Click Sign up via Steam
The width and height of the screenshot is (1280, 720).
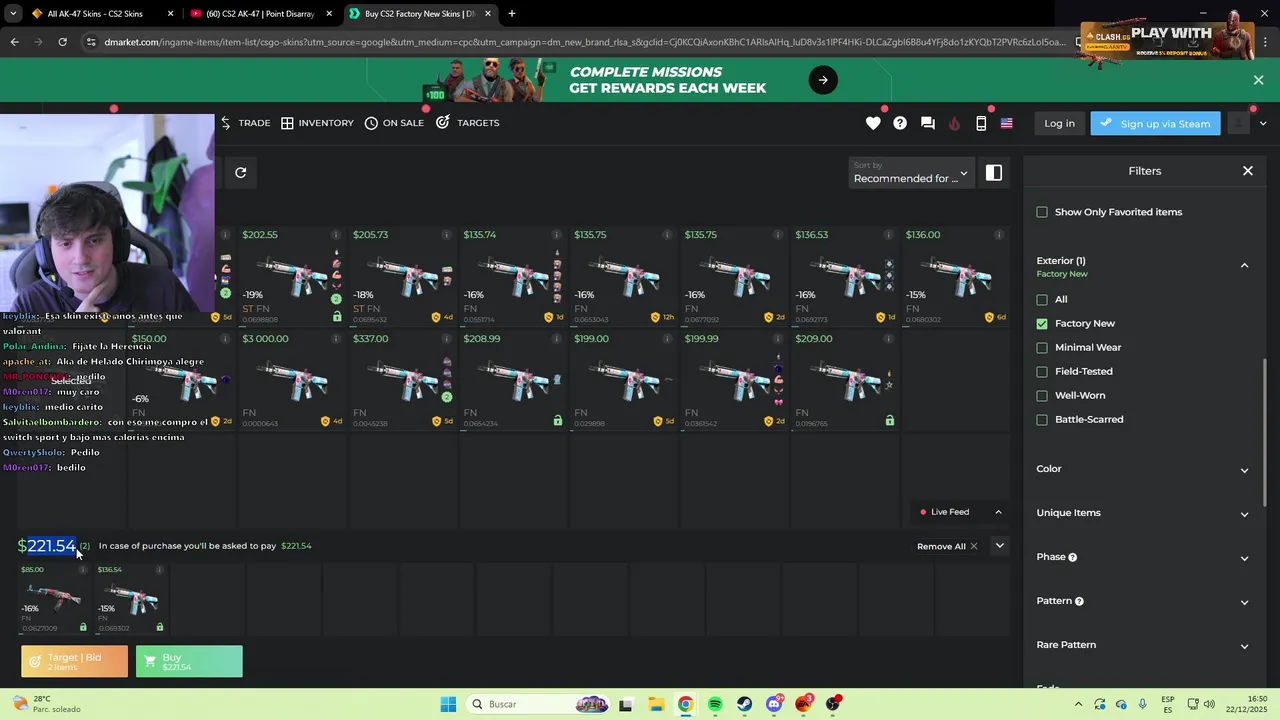point(1155,123)
